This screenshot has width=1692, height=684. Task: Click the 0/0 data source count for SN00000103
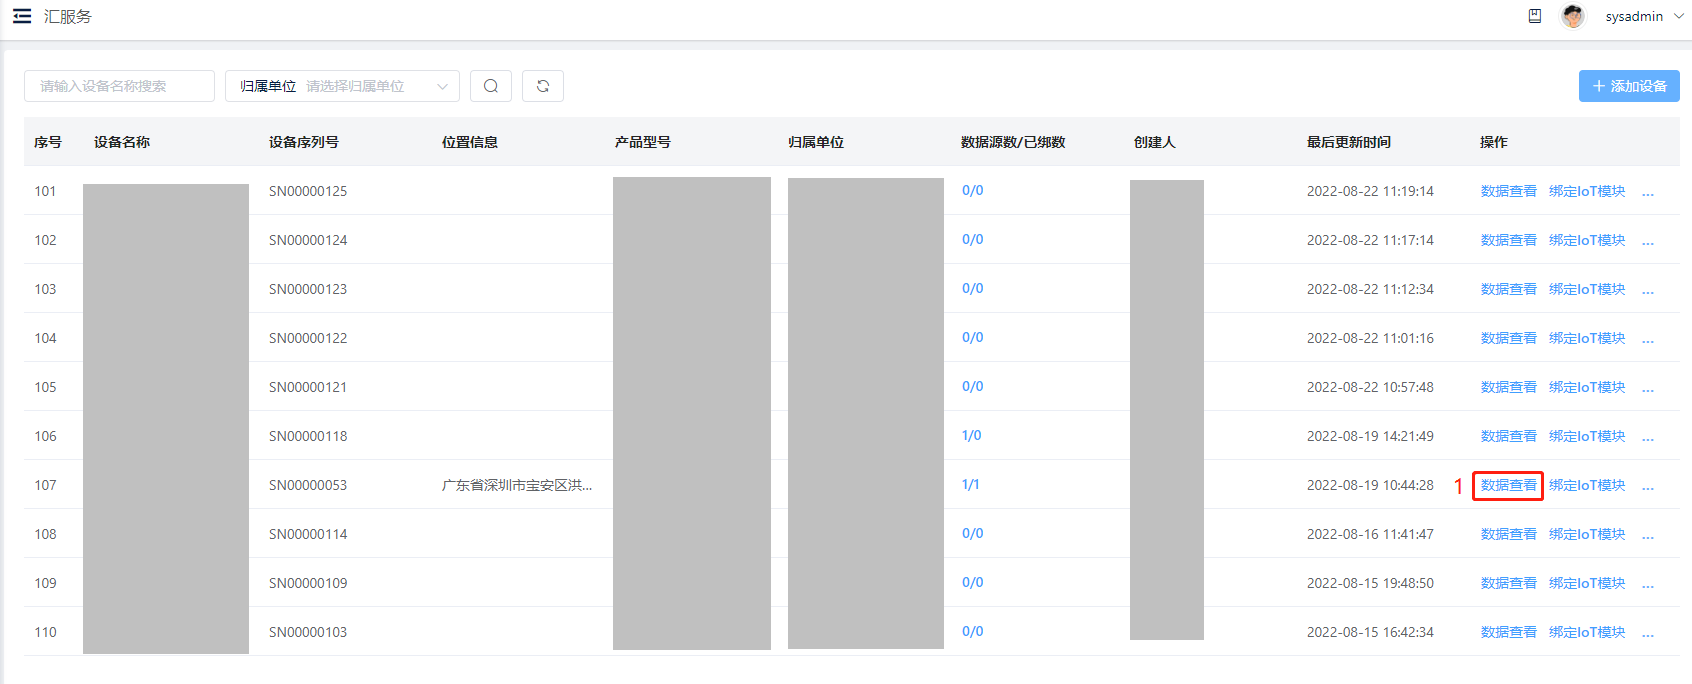(x=972, y=631)
